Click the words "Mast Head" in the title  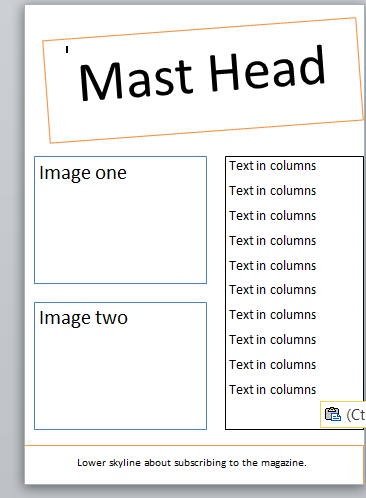point(202,73)
